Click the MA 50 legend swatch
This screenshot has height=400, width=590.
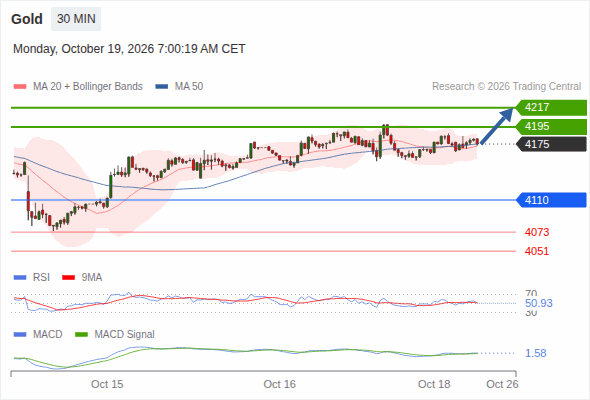point(162,87)
